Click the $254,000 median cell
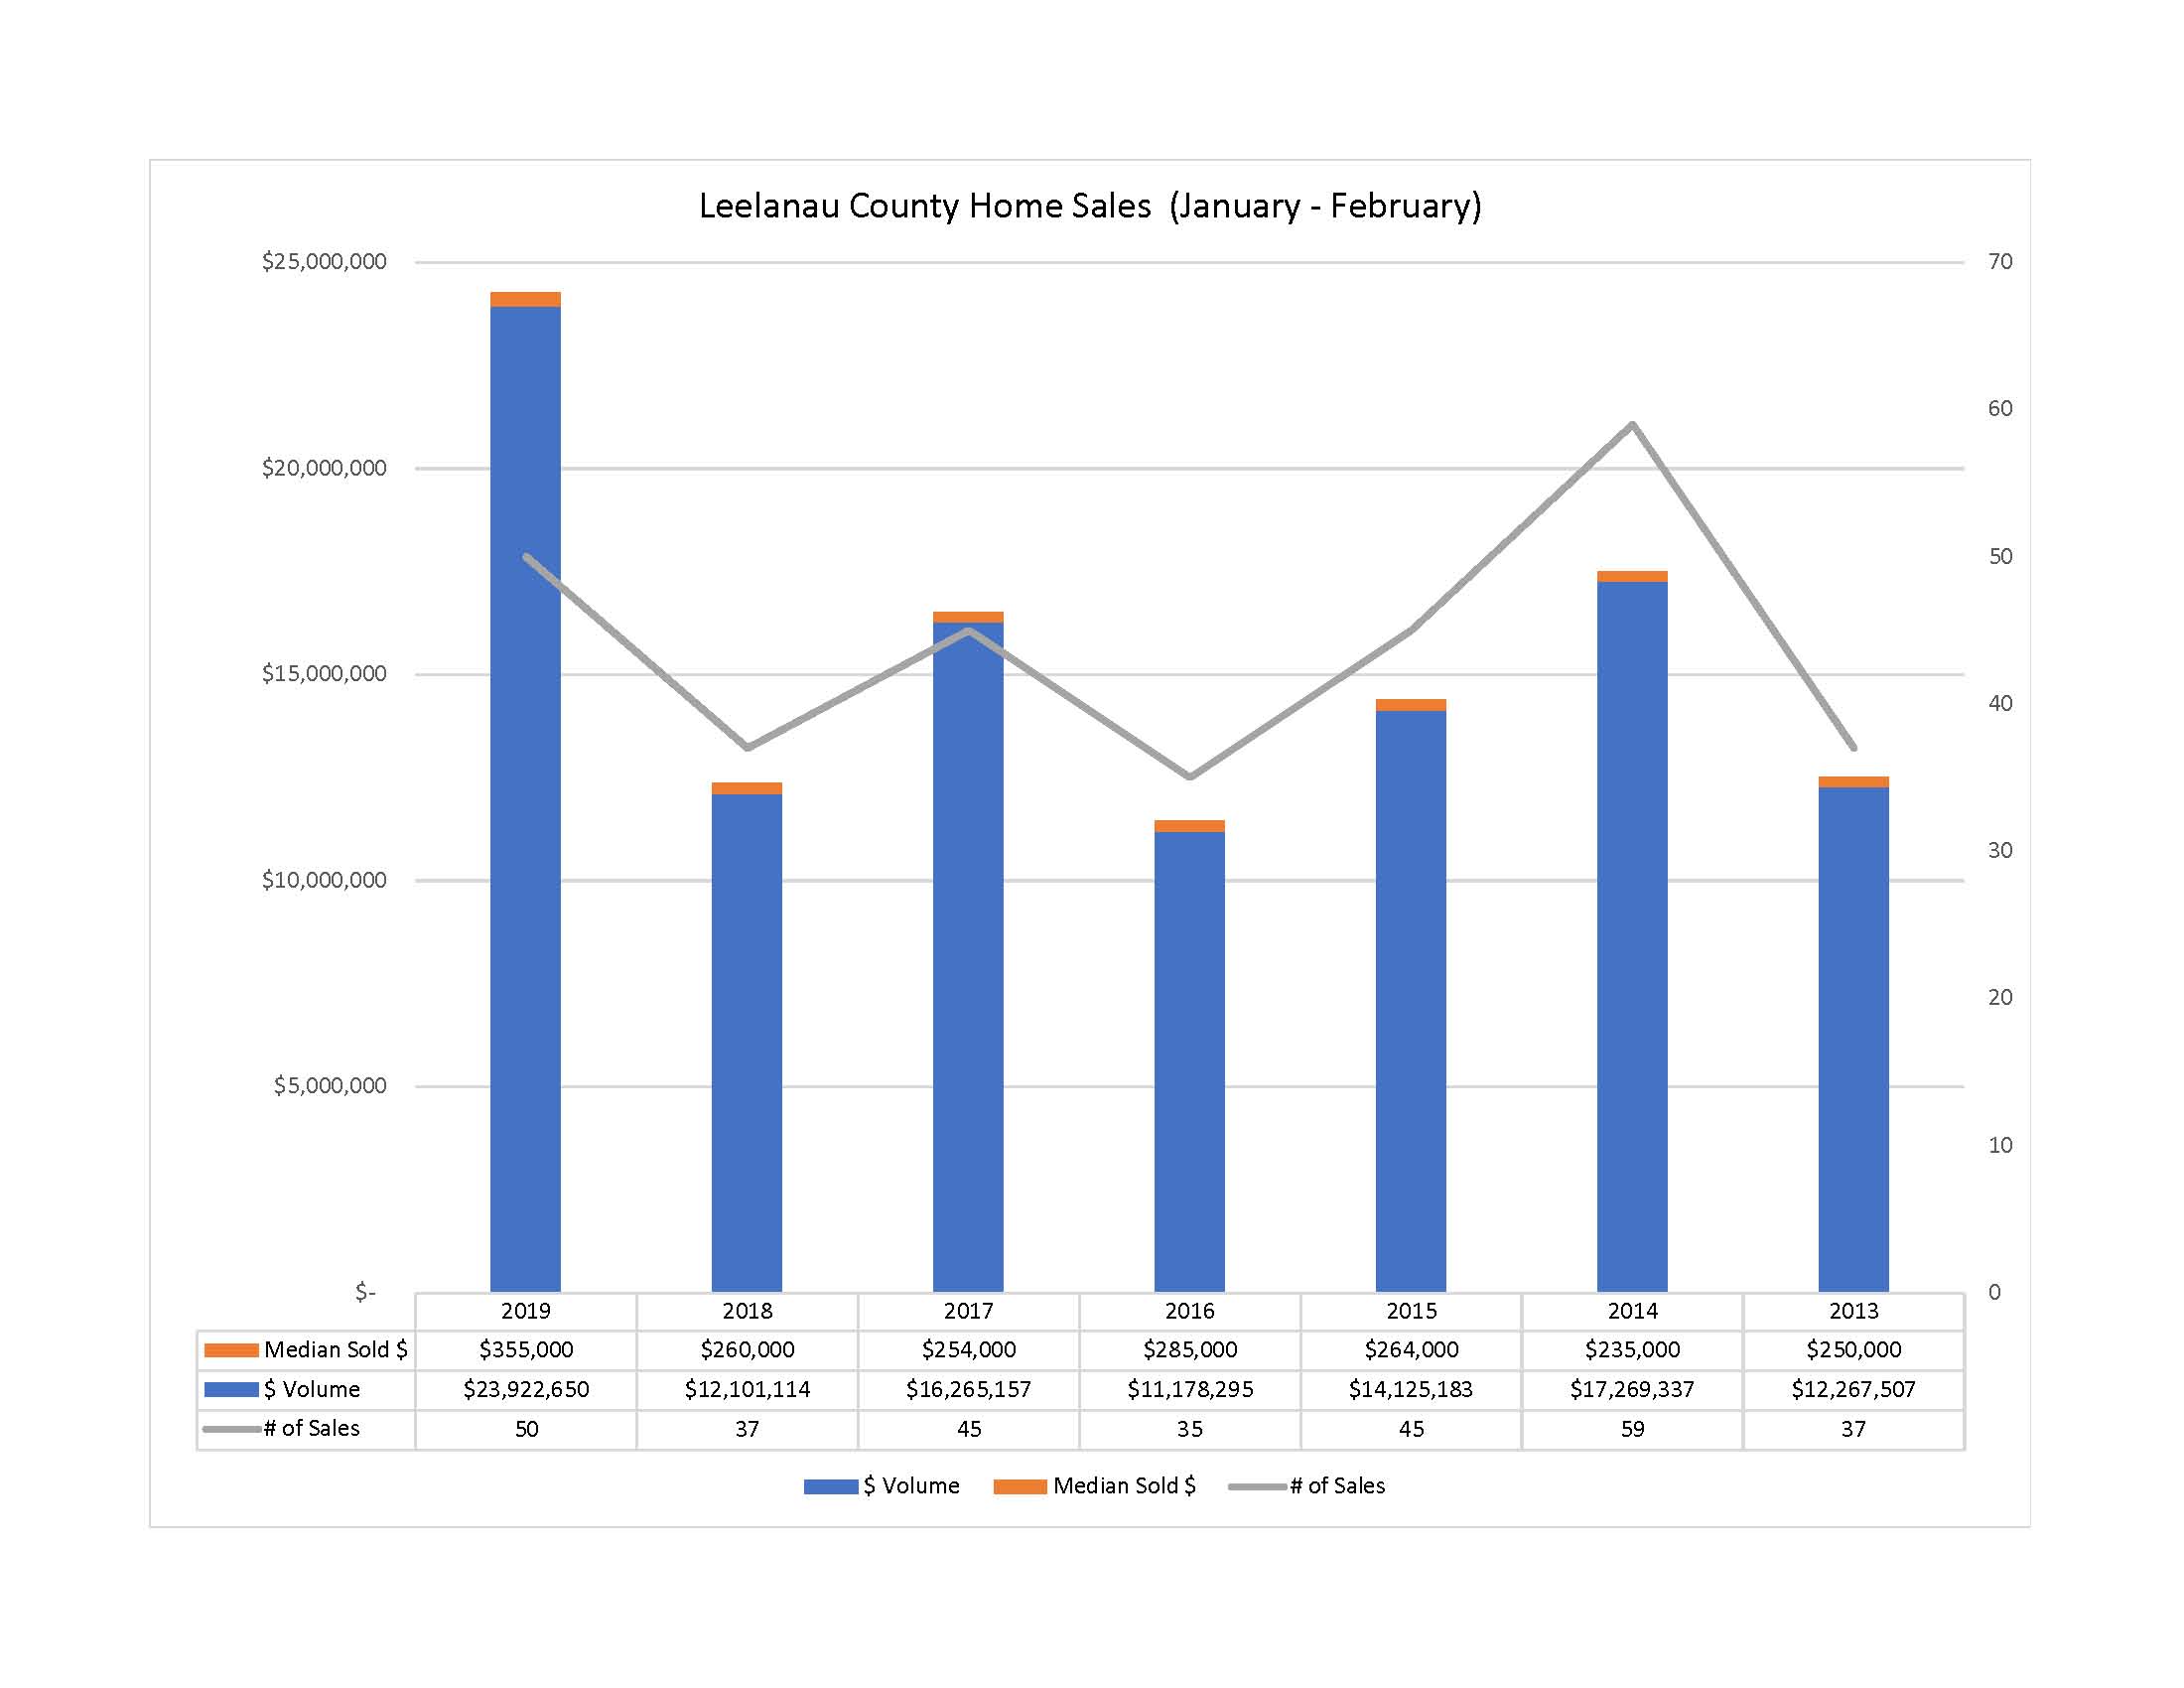The height and width of the screenshot is (1688, 2184). click(x=968, y=1350)
